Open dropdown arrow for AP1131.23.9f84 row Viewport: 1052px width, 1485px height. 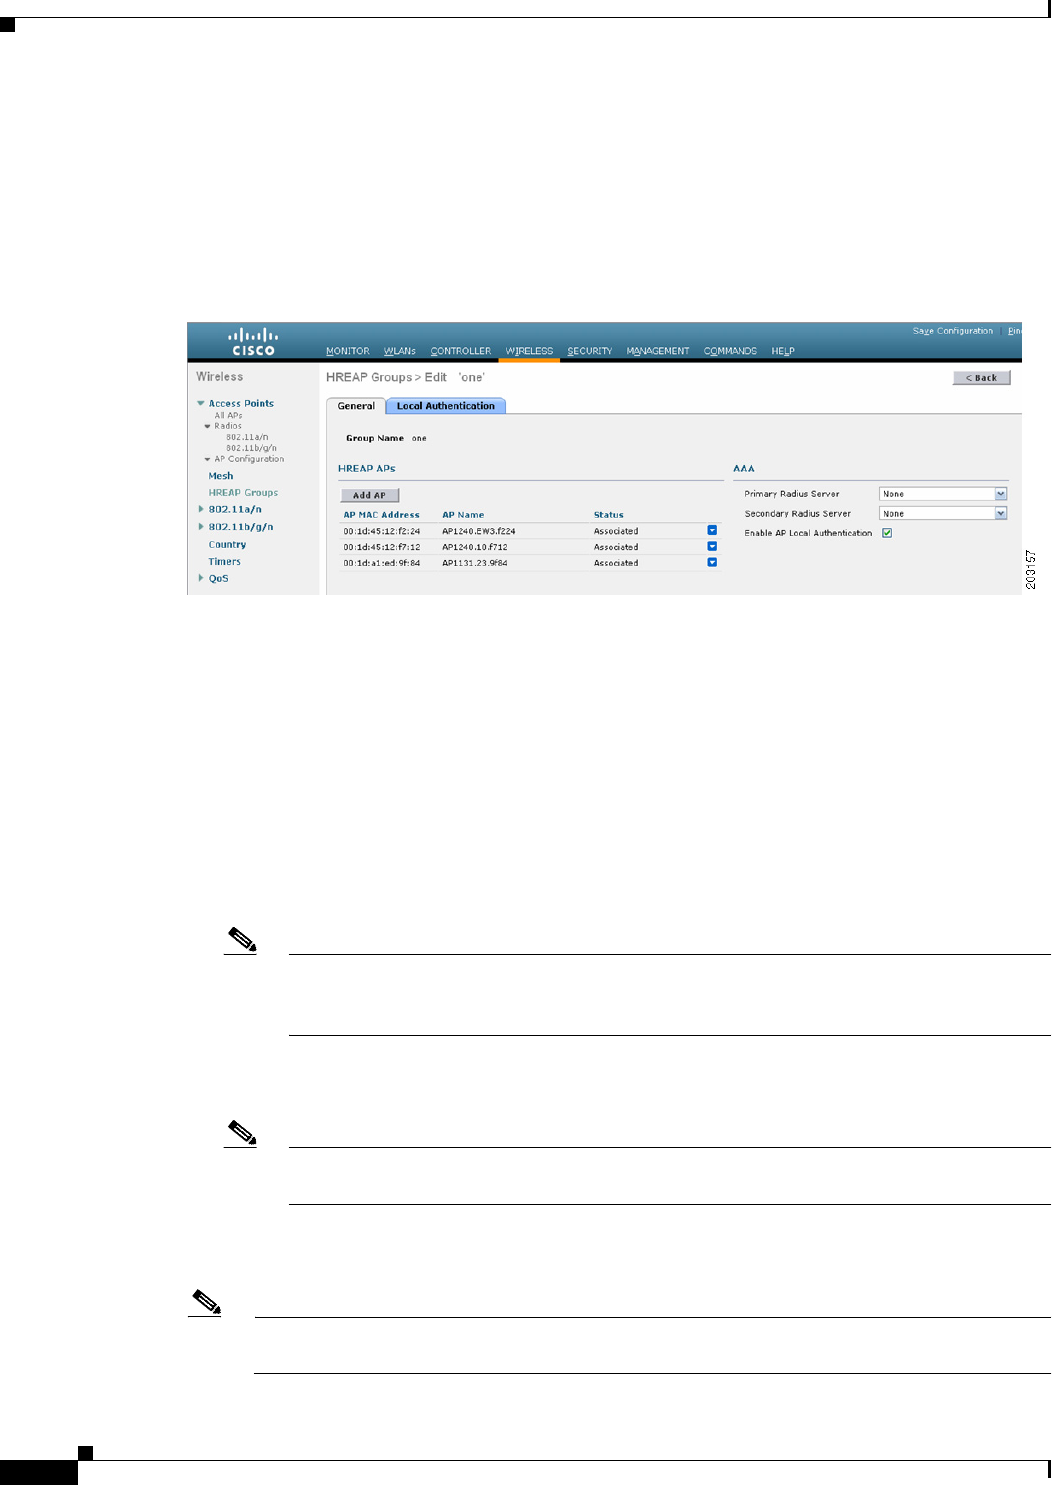pos(712,562)
